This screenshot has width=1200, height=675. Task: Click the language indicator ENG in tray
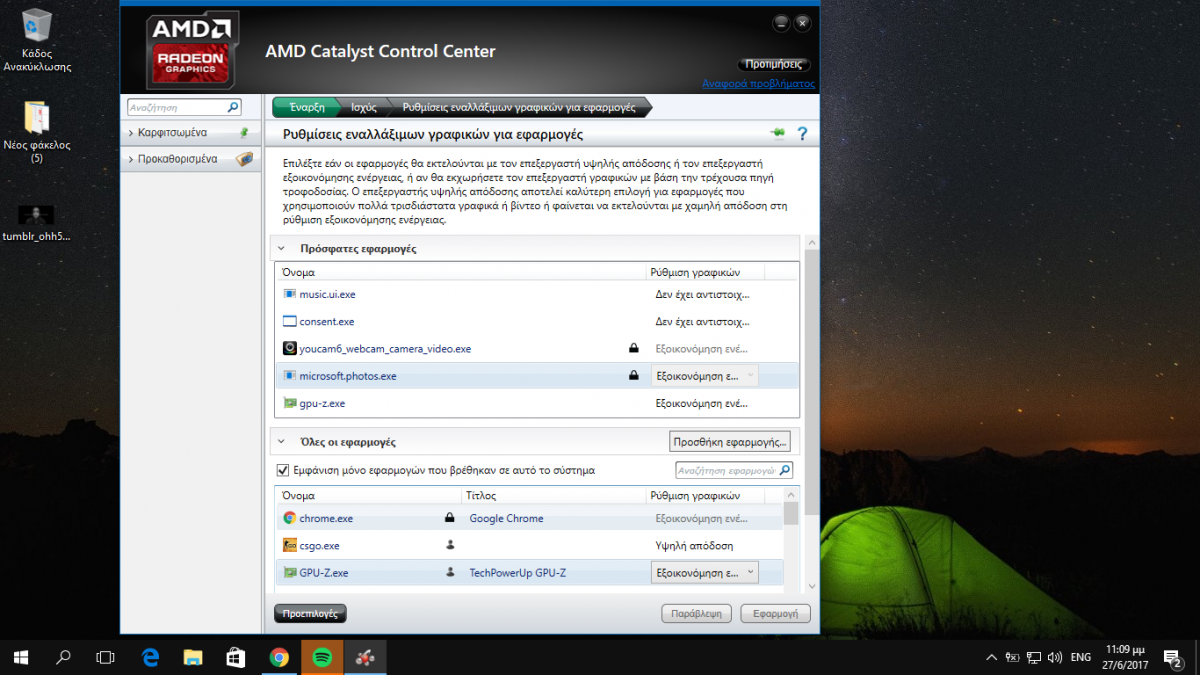click(1081, 657)
